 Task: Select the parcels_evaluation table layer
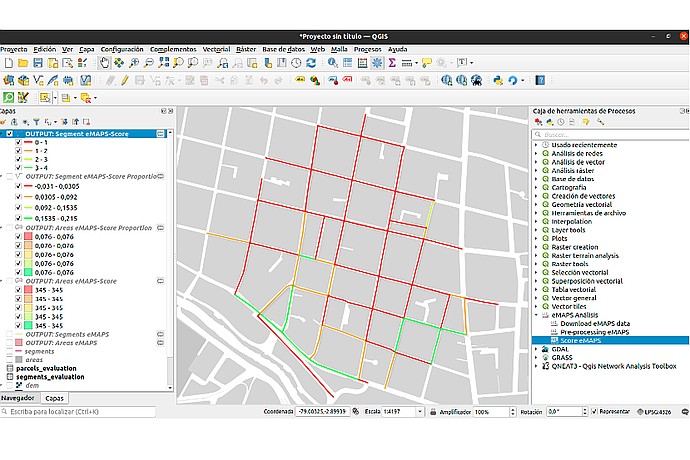point(46,368)
